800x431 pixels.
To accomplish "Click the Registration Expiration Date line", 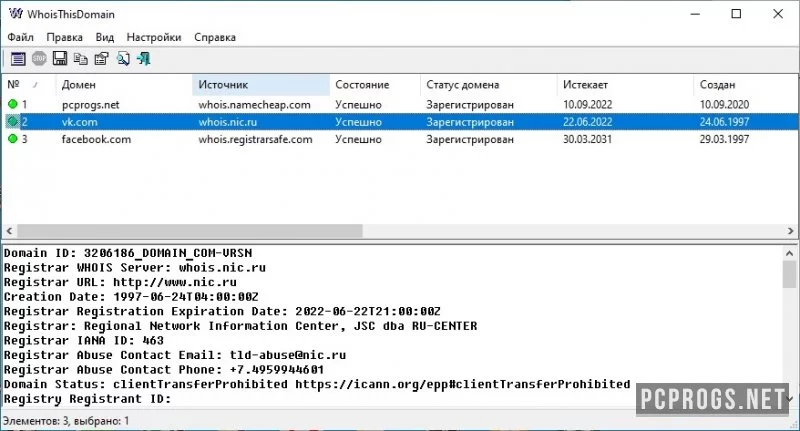I will [222, 311].
